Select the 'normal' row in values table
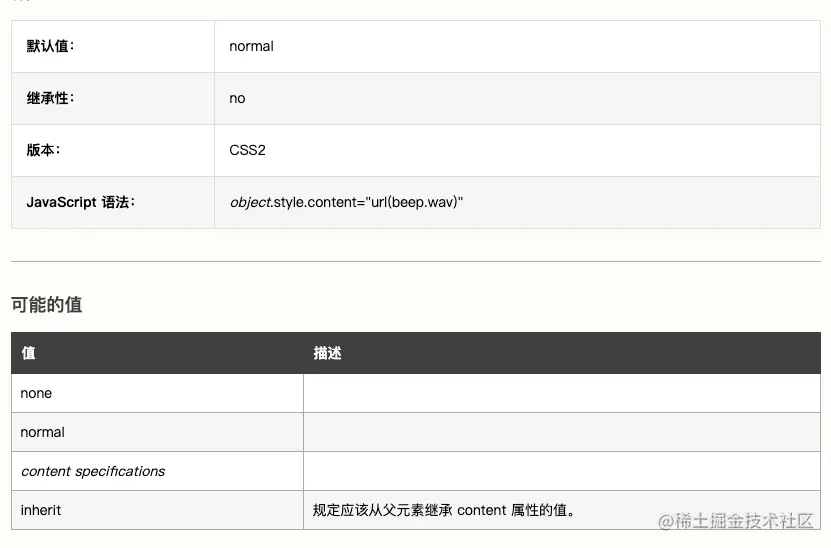The image size is (831, 548). (416, 432)
